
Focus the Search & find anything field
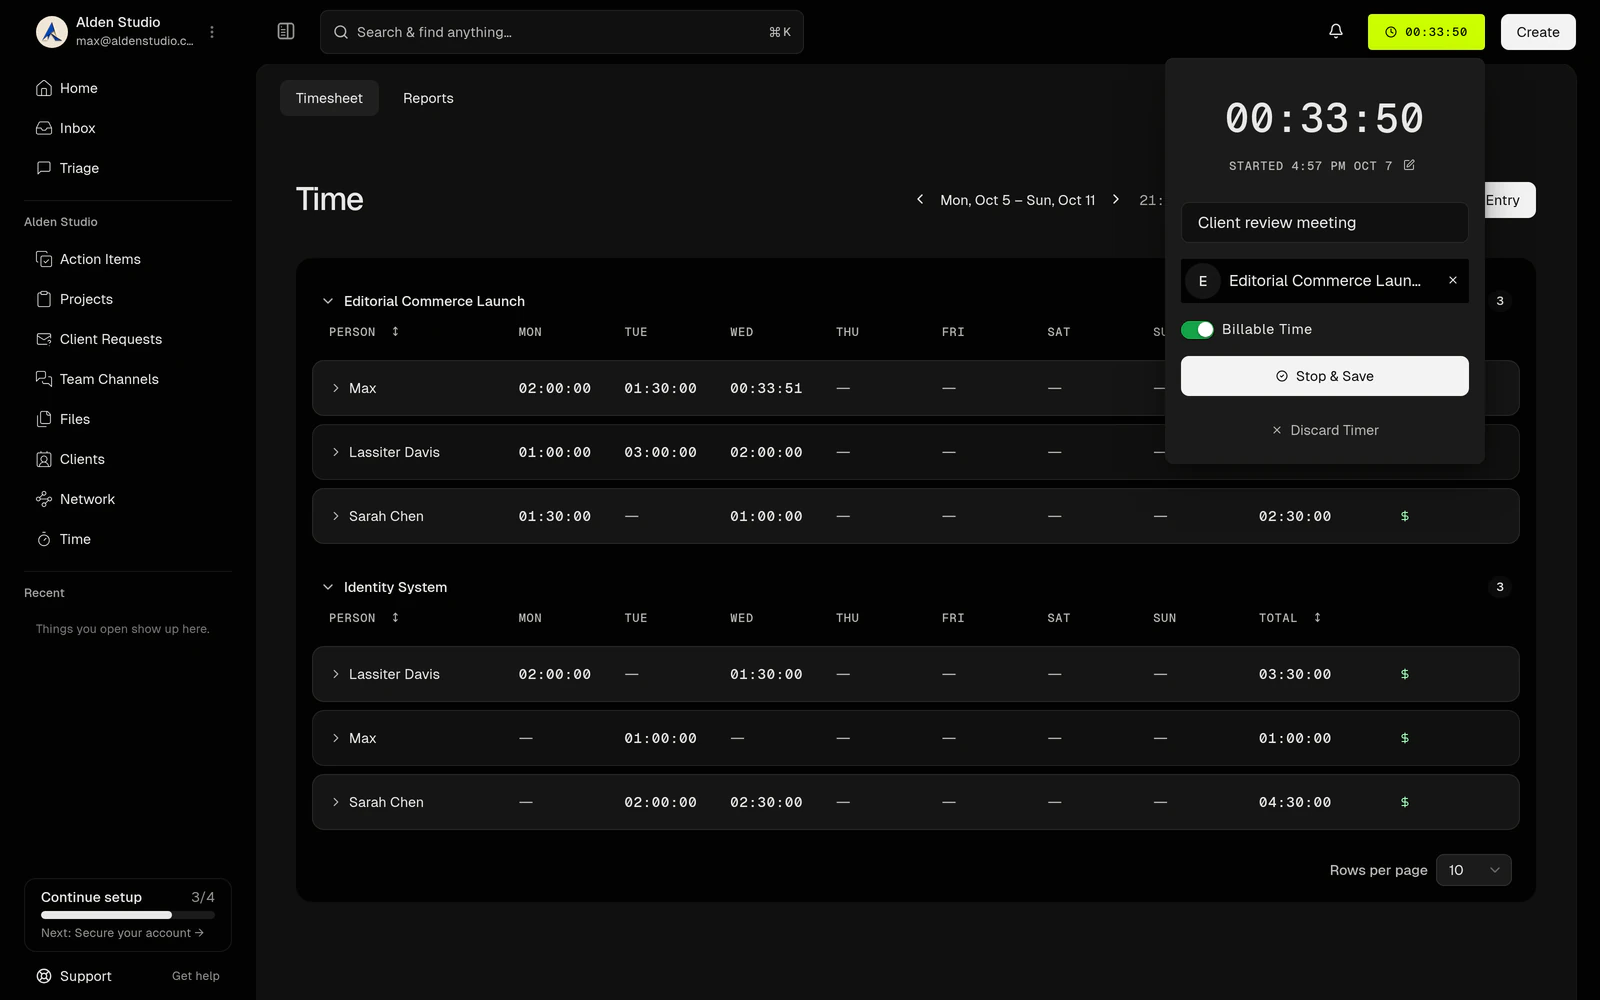pyautogui.click(x=562, y=32)
